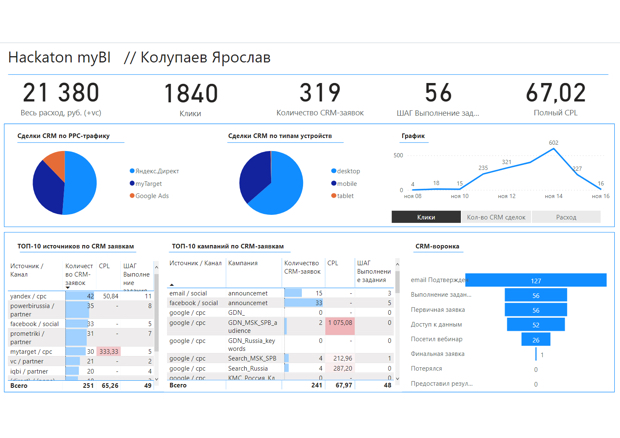
Task: Click the campaigns table scrollbar thumb
Action: coord(397,282)
